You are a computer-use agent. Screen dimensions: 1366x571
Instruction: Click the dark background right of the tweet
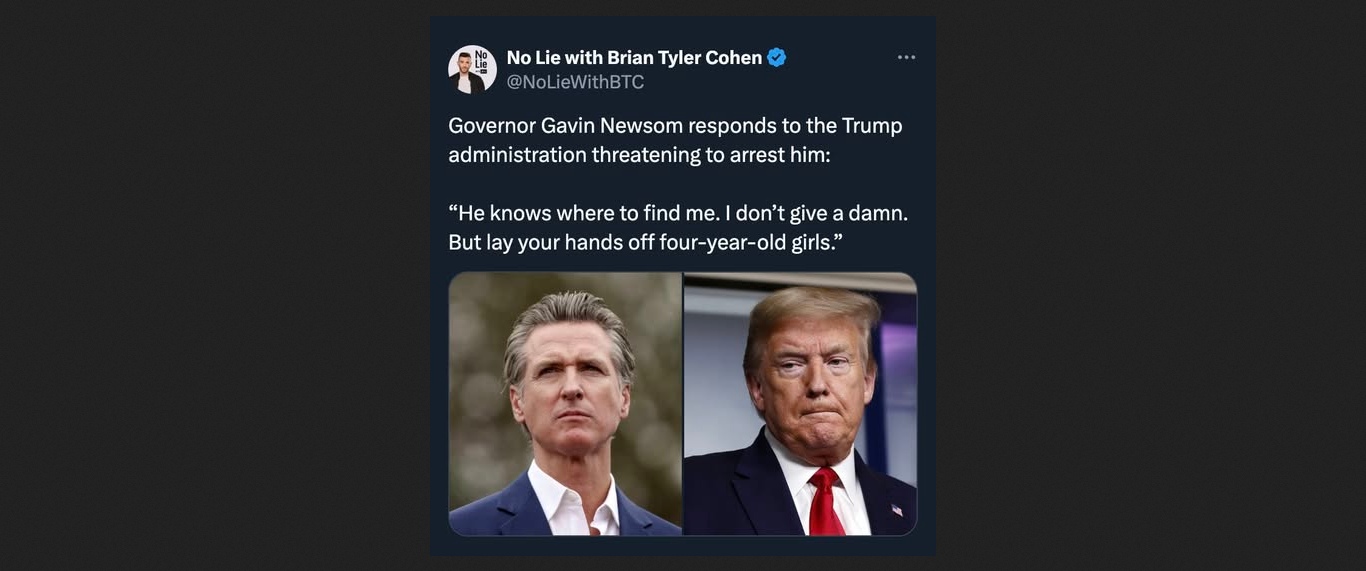[1150, 285]
